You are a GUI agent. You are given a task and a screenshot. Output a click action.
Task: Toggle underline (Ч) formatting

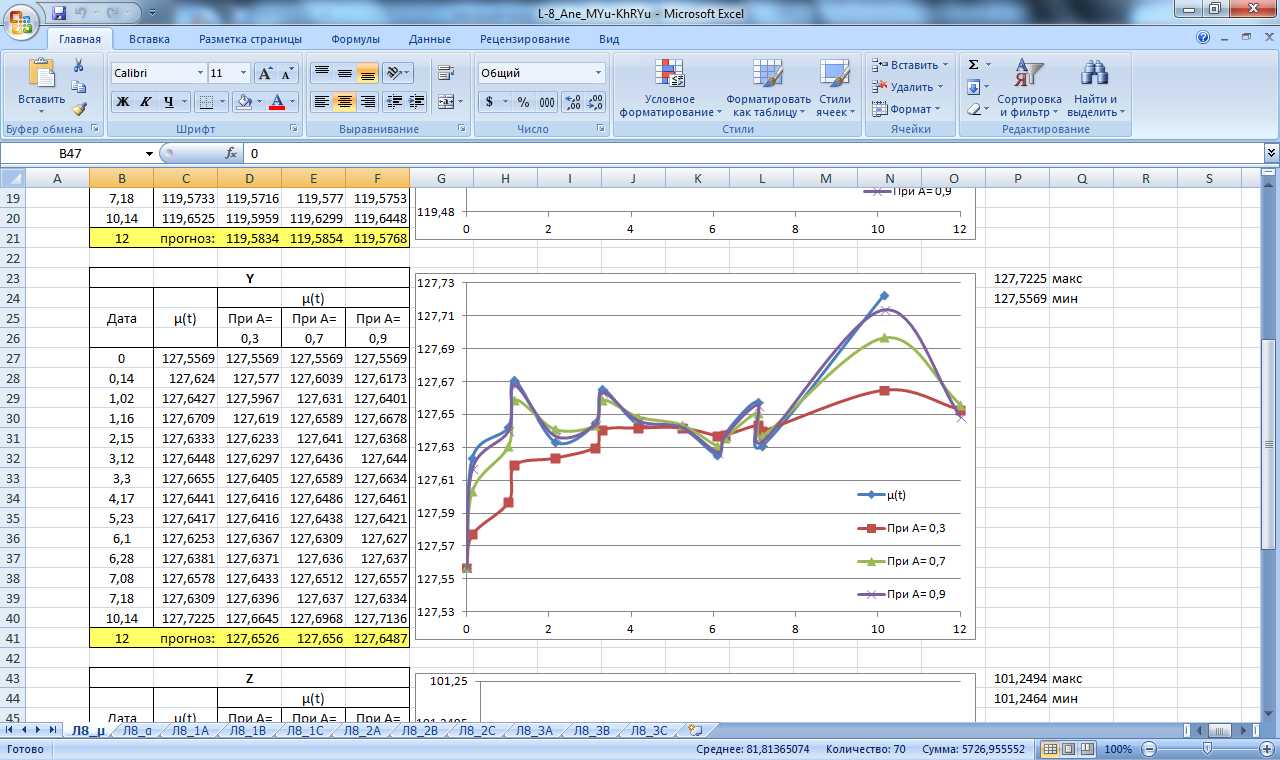[169, 101]
